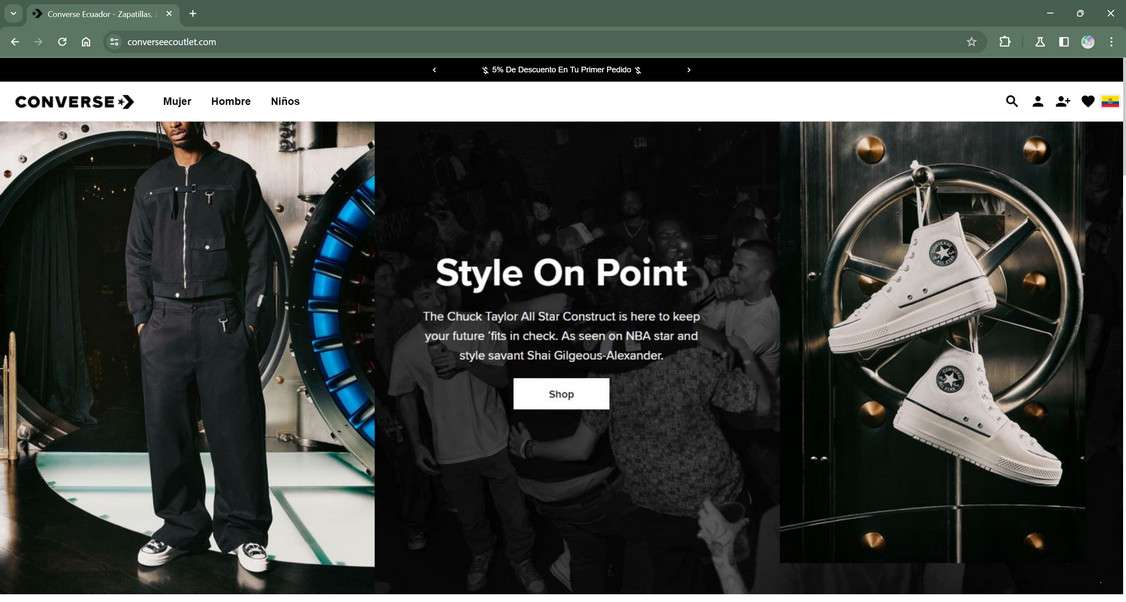This screenshot has width=1126, height=602.
Task: Click the Style On Point heading
Action: (x=562, y=273)
